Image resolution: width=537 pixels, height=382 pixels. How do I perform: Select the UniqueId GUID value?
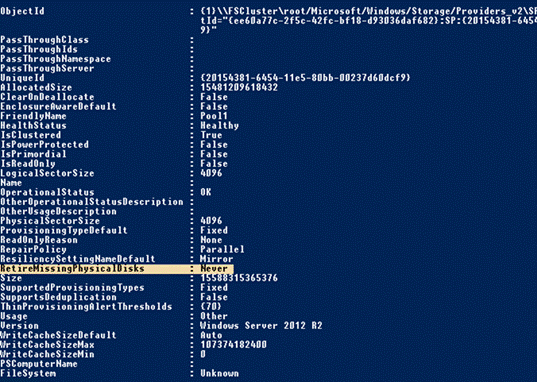point(305,78)
